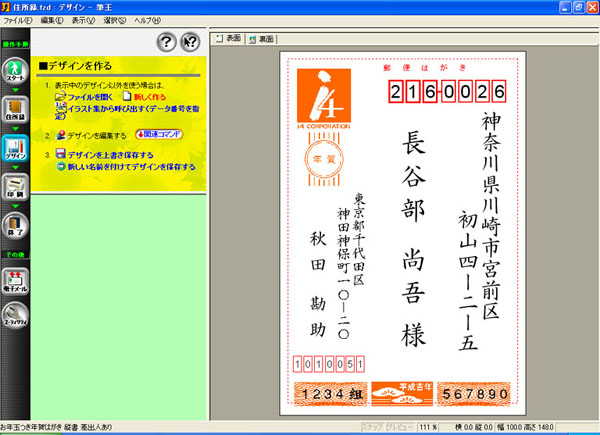Click the question mark help icon

coord(166,41)
